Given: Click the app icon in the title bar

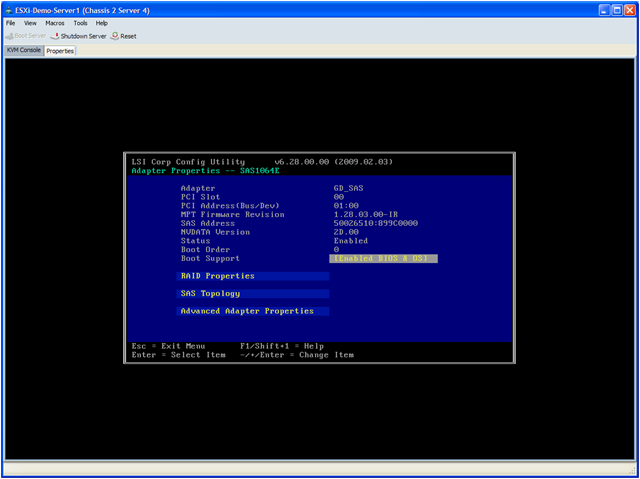Looking at the screenshot, I should 9,11.
